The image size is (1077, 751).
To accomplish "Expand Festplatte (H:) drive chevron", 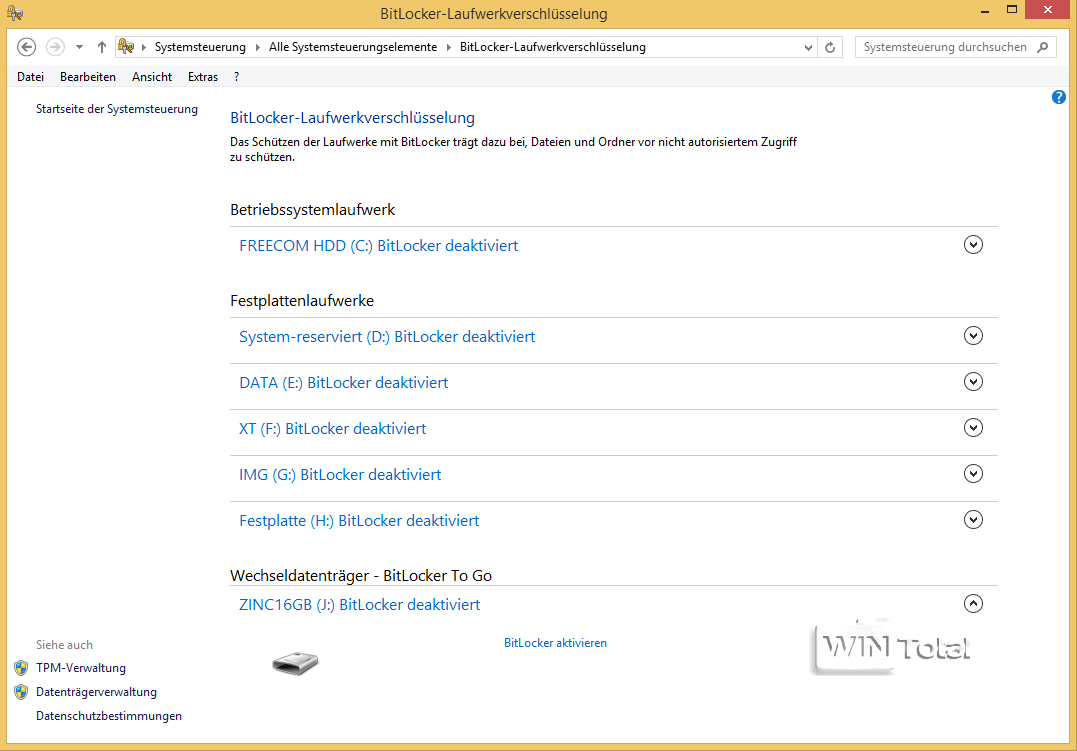I will tap(973, 520).
